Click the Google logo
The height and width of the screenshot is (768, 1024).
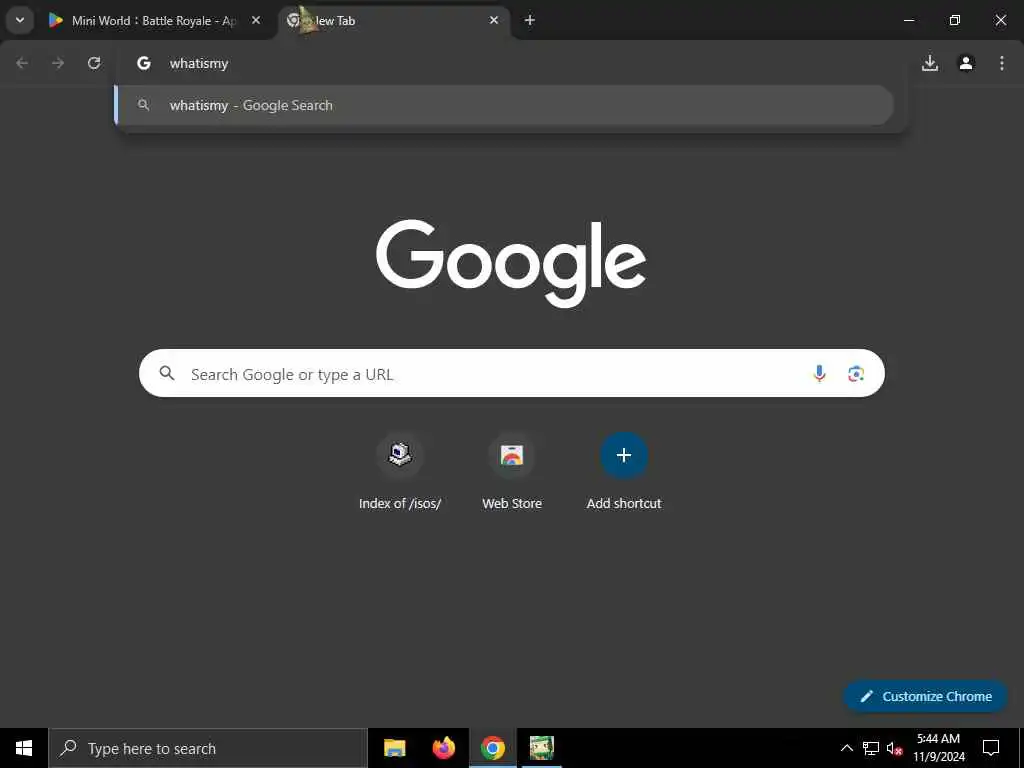511,263
